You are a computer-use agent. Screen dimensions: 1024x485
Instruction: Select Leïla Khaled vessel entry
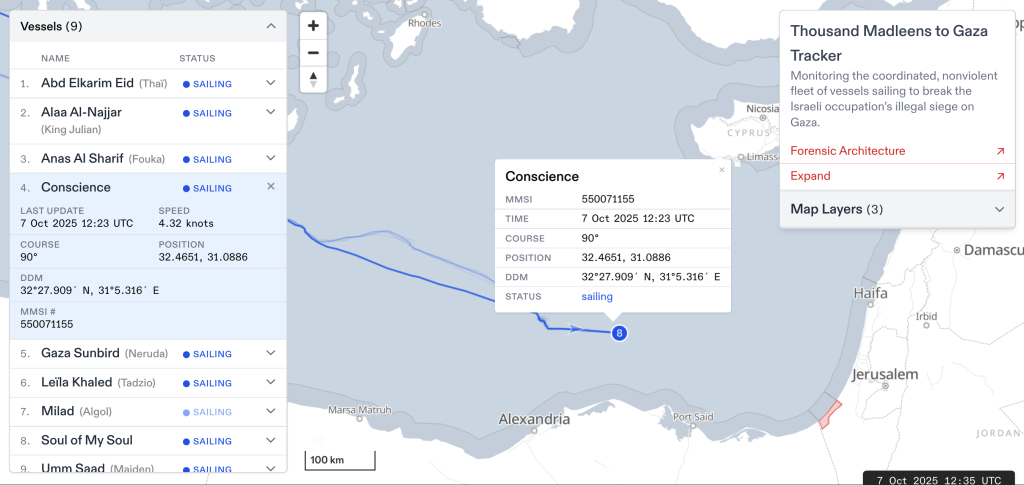click(76, 382)
